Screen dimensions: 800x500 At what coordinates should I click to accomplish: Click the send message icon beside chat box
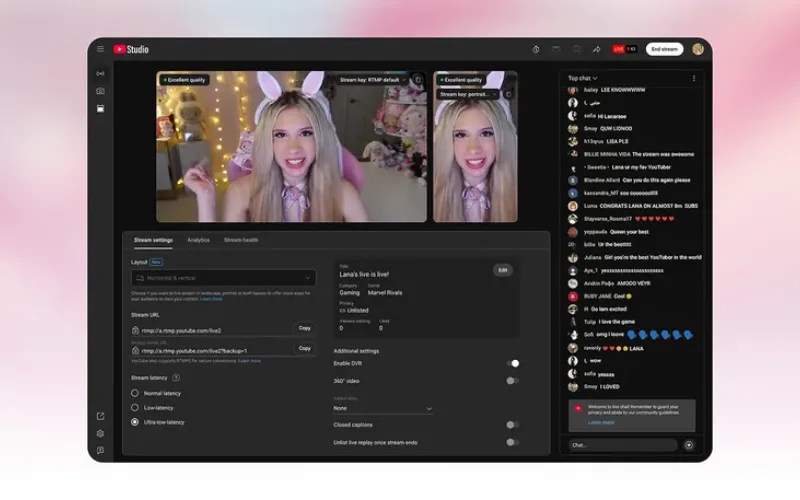click(688, 444)
